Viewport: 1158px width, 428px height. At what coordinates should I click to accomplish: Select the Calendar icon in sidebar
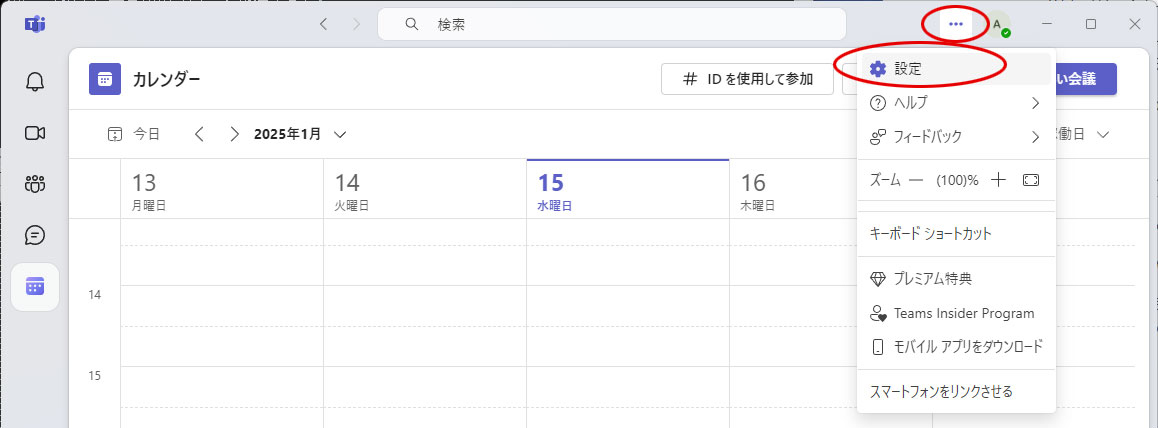click(x=35, y=287)
